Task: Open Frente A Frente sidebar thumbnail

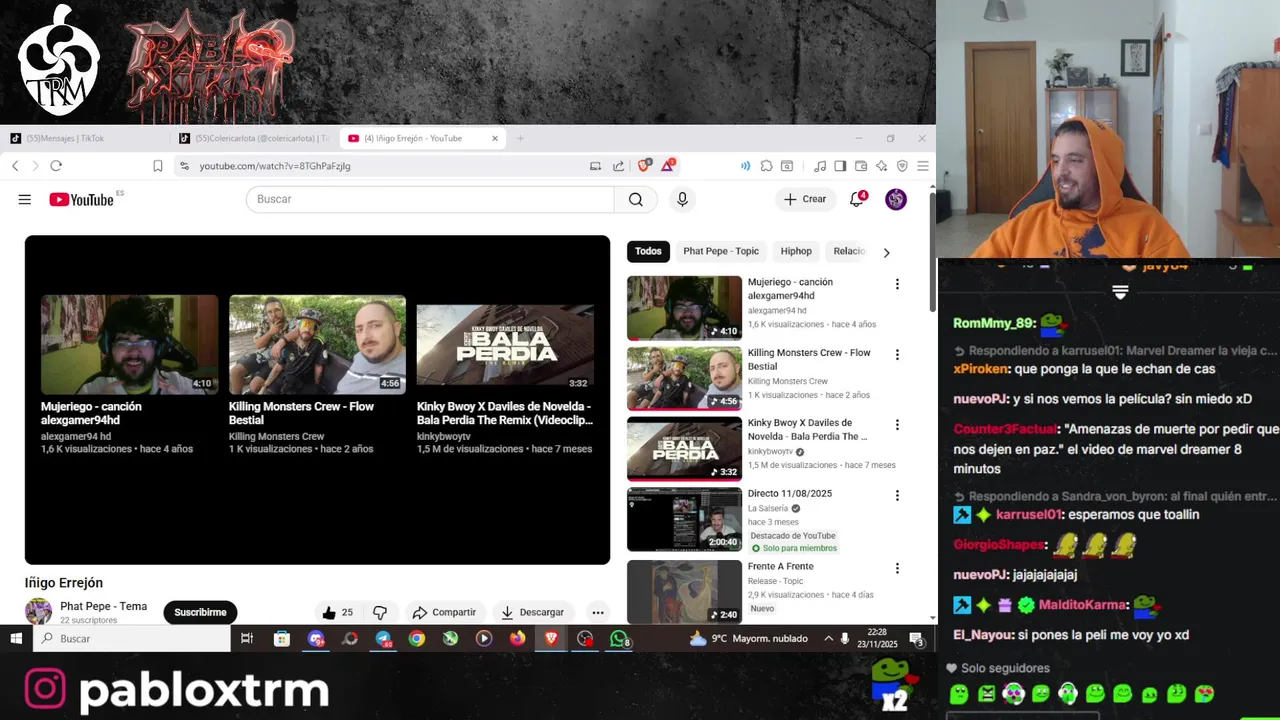Action: pos(684,592)
